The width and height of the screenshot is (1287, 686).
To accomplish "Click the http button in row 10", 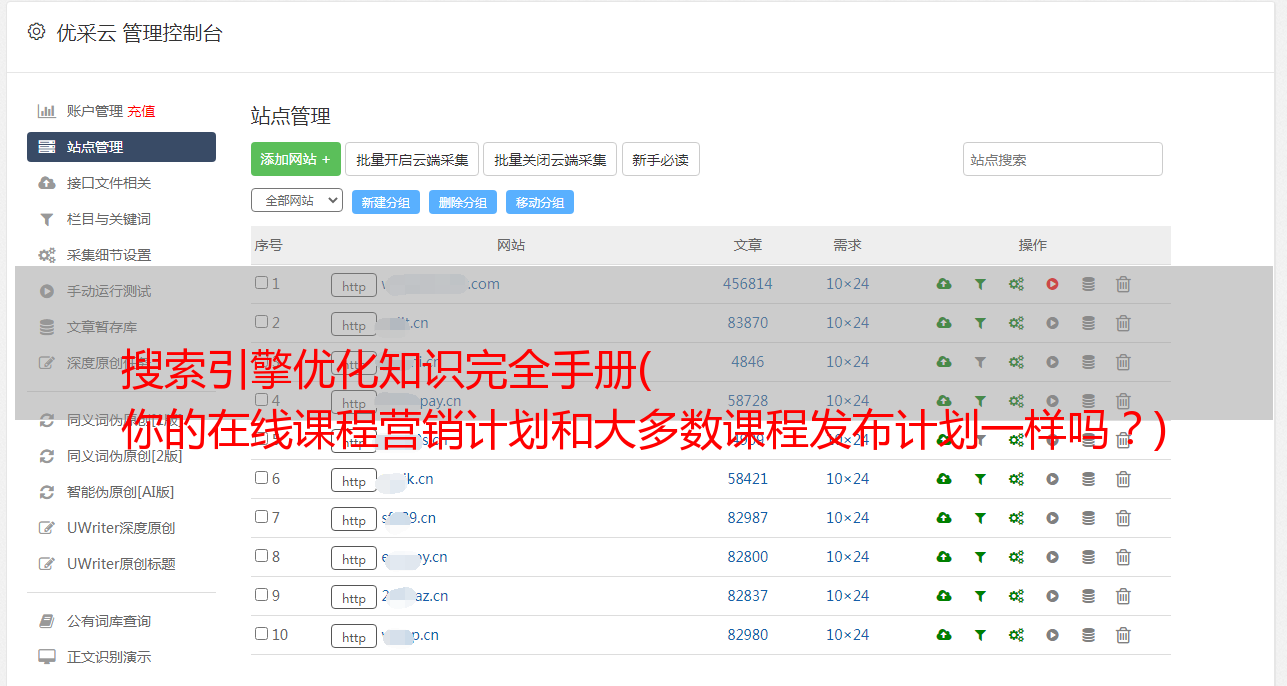I will 354,636.
